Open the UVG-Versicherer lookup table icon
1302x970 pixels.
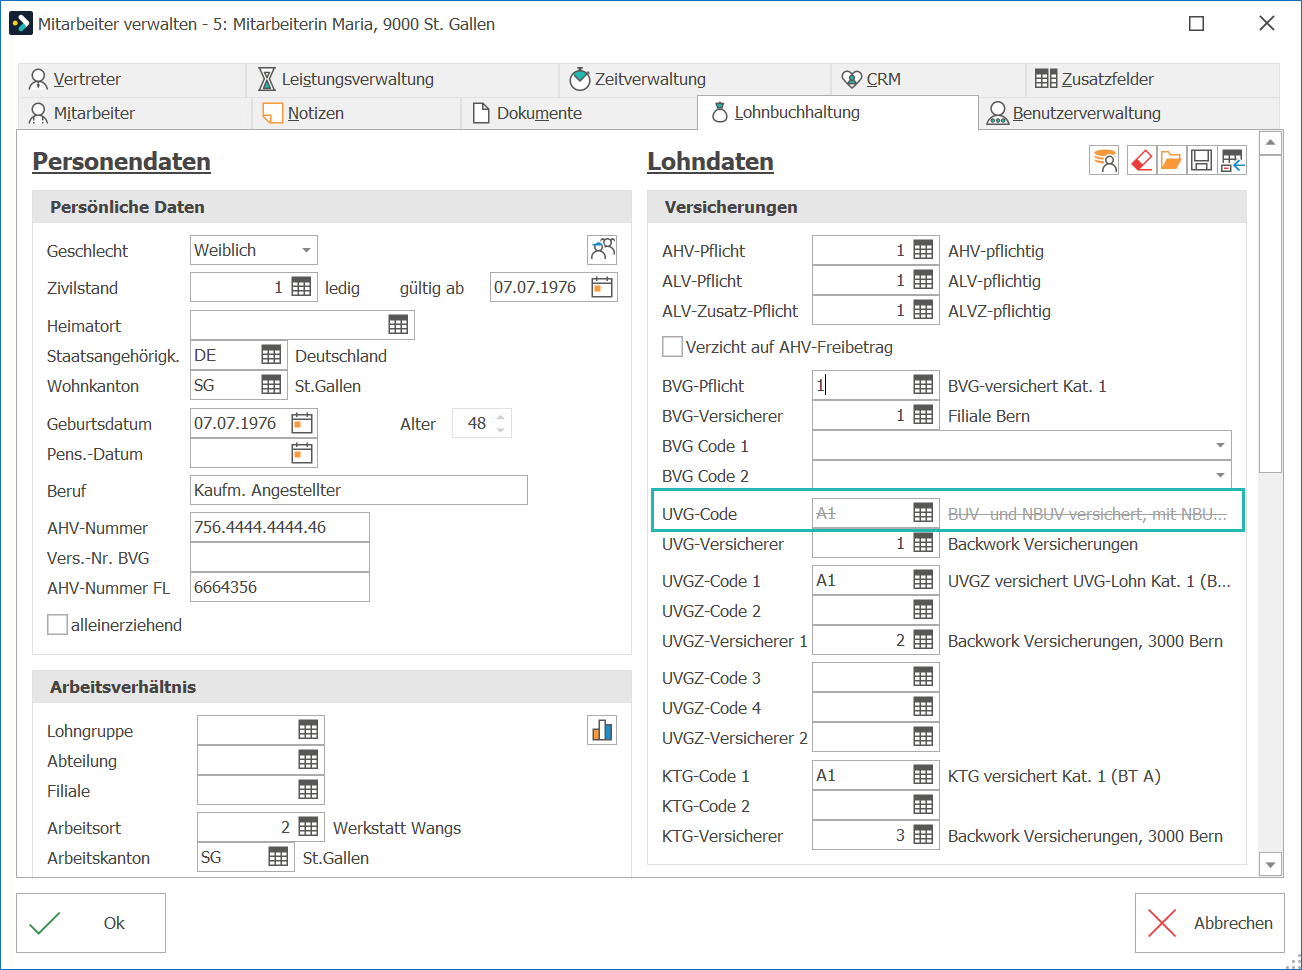click(x=923, y=543)
